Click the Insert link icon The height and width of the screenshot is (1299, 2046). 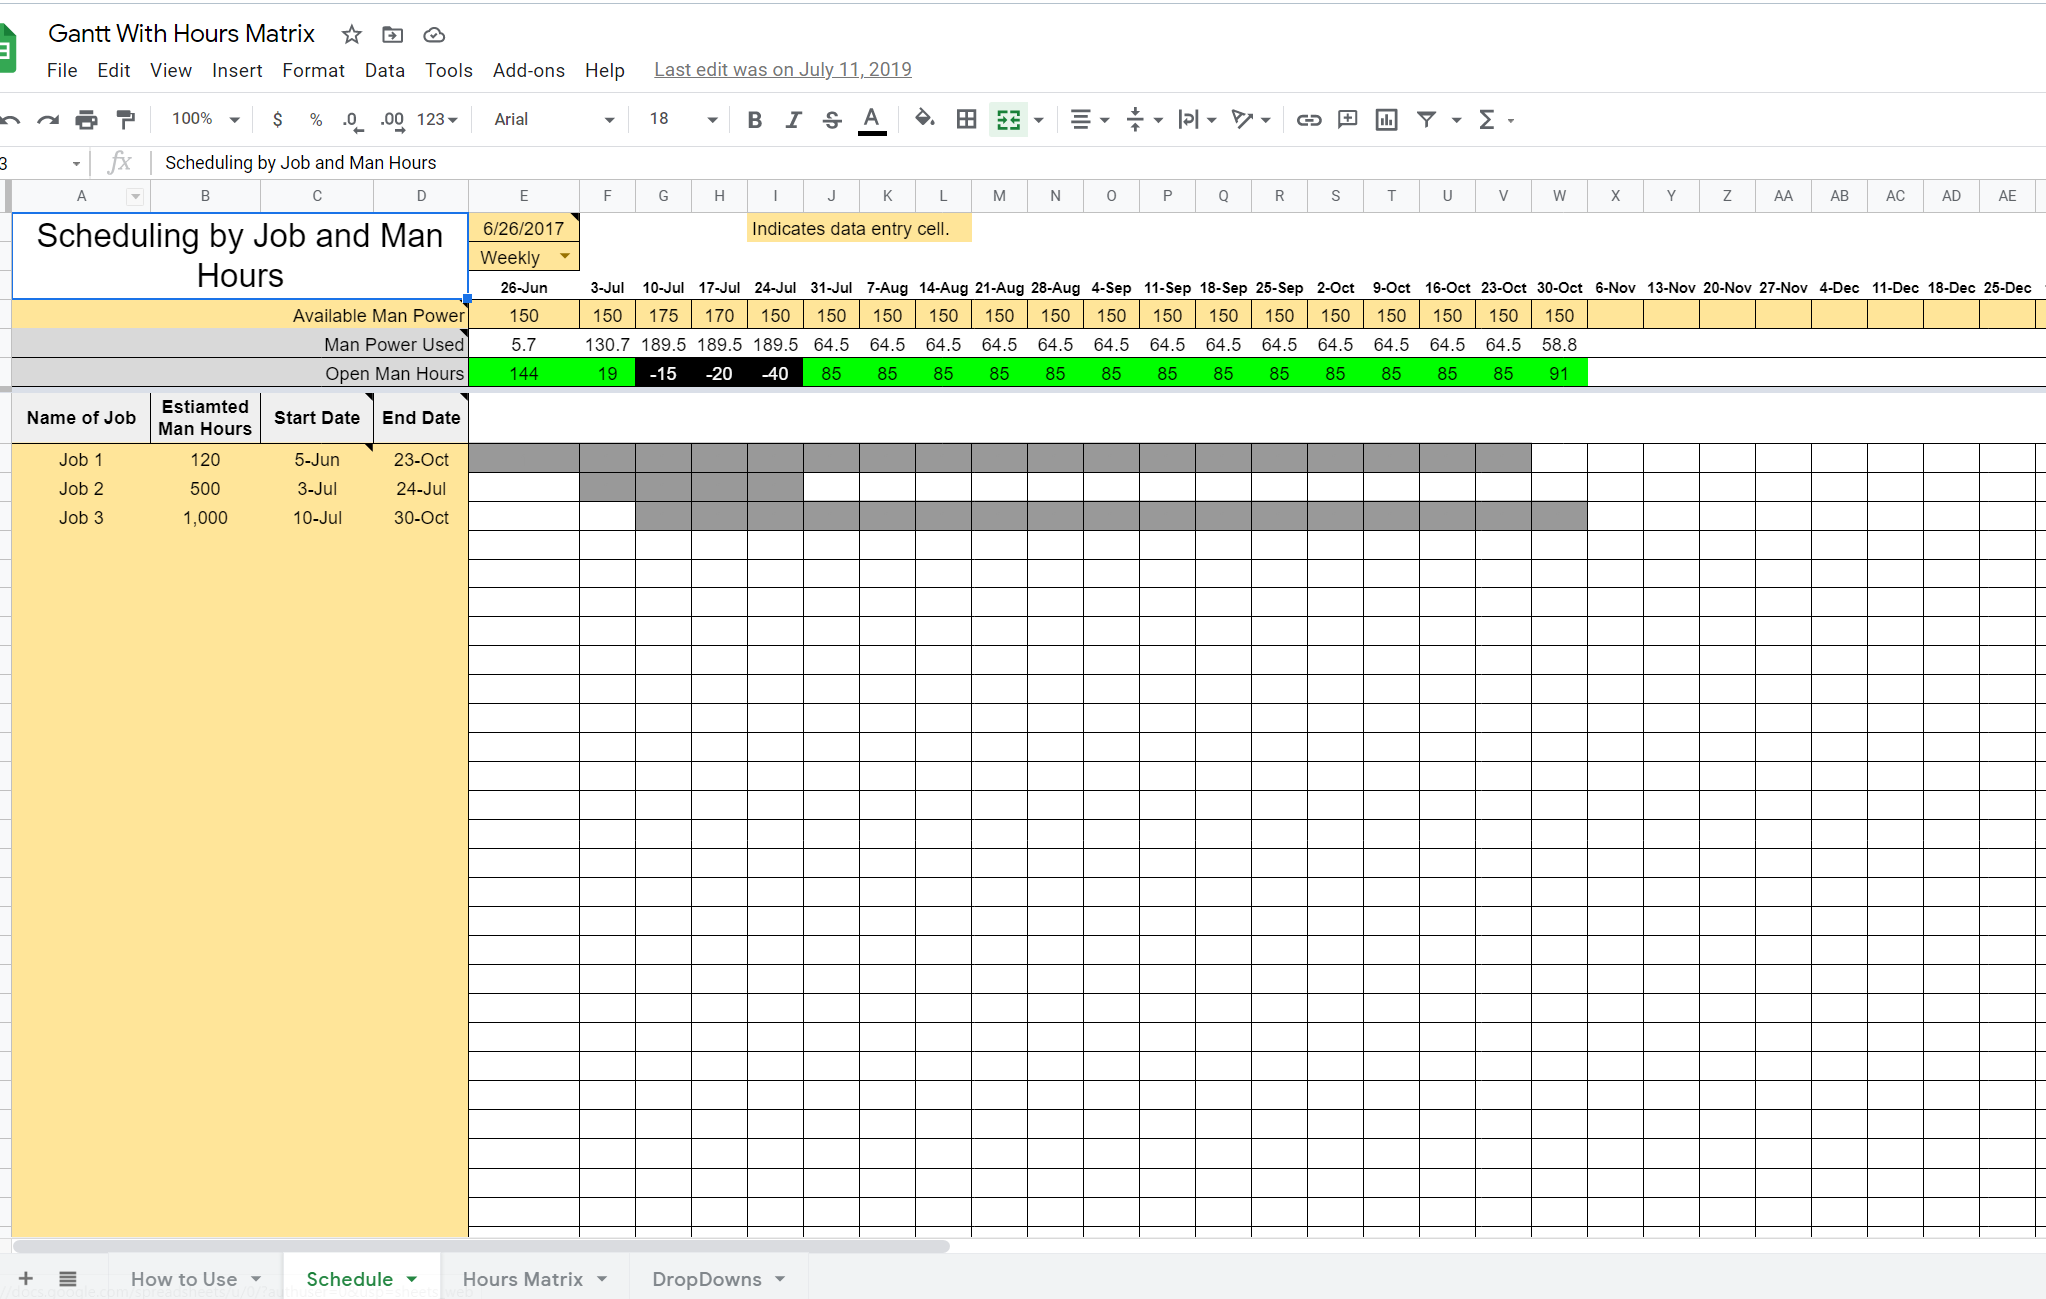point(1307,119)
